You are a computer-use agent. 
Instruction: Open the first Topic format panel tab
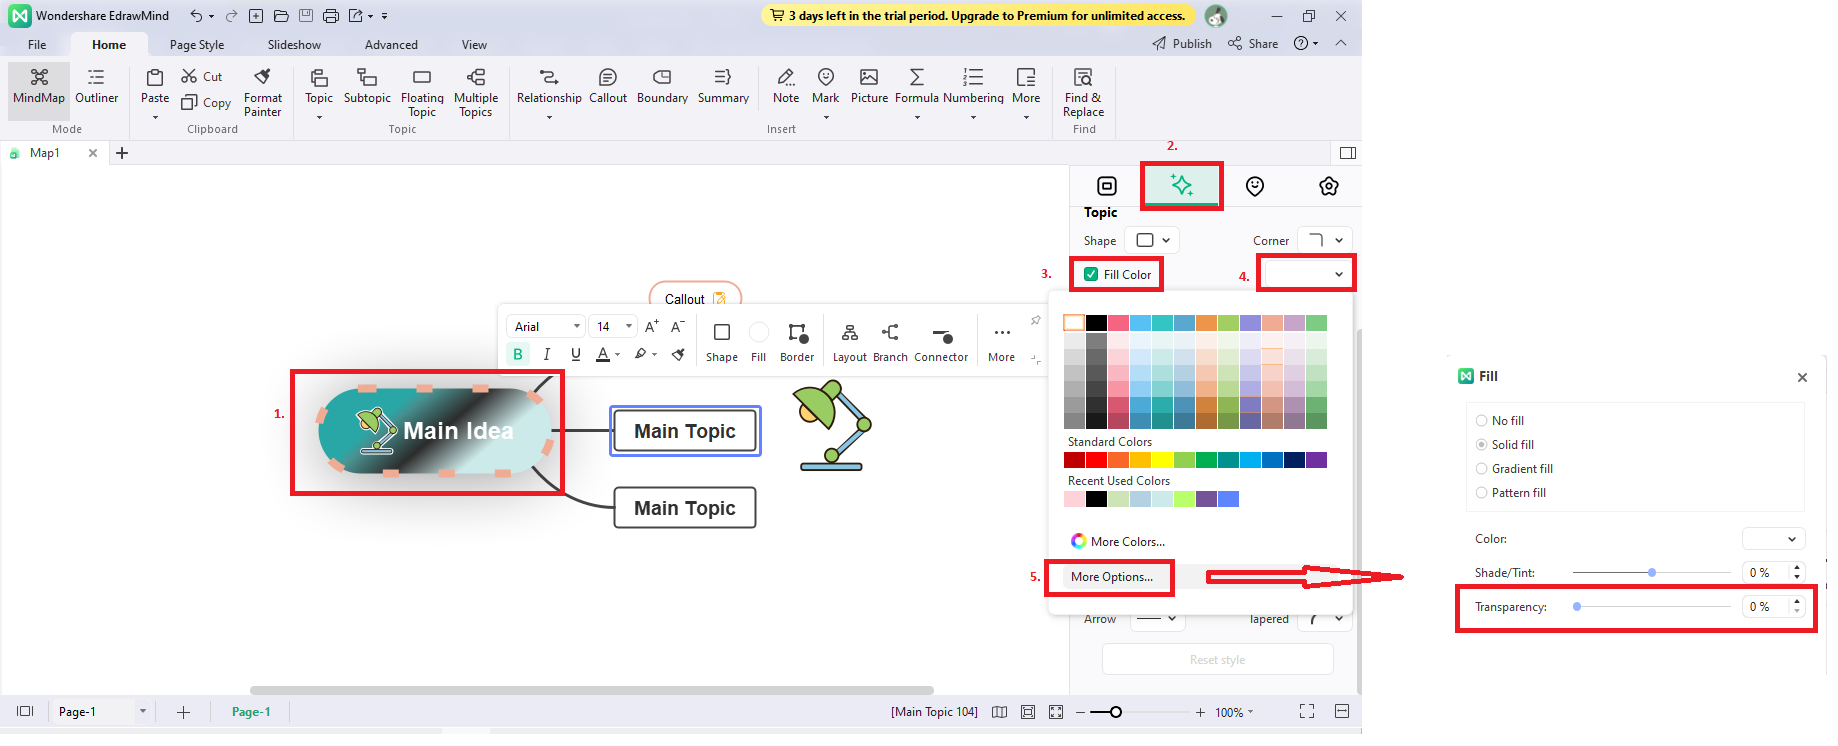pyautogui.click(x=1107, y=186)
